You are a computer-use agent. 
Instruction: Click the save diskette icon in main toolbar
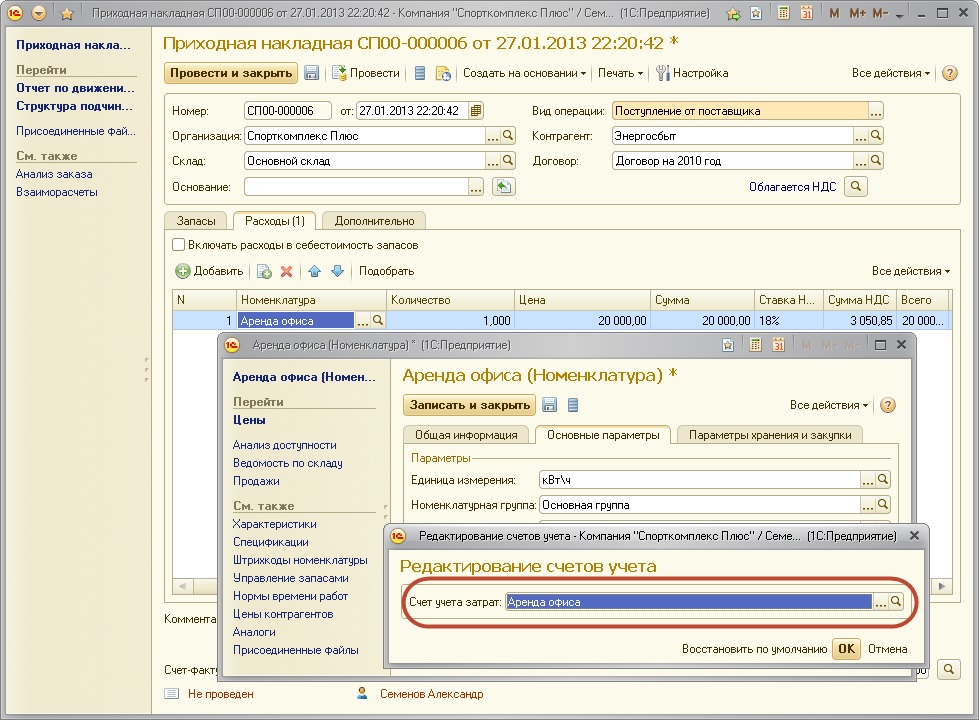tap(311, 73)
